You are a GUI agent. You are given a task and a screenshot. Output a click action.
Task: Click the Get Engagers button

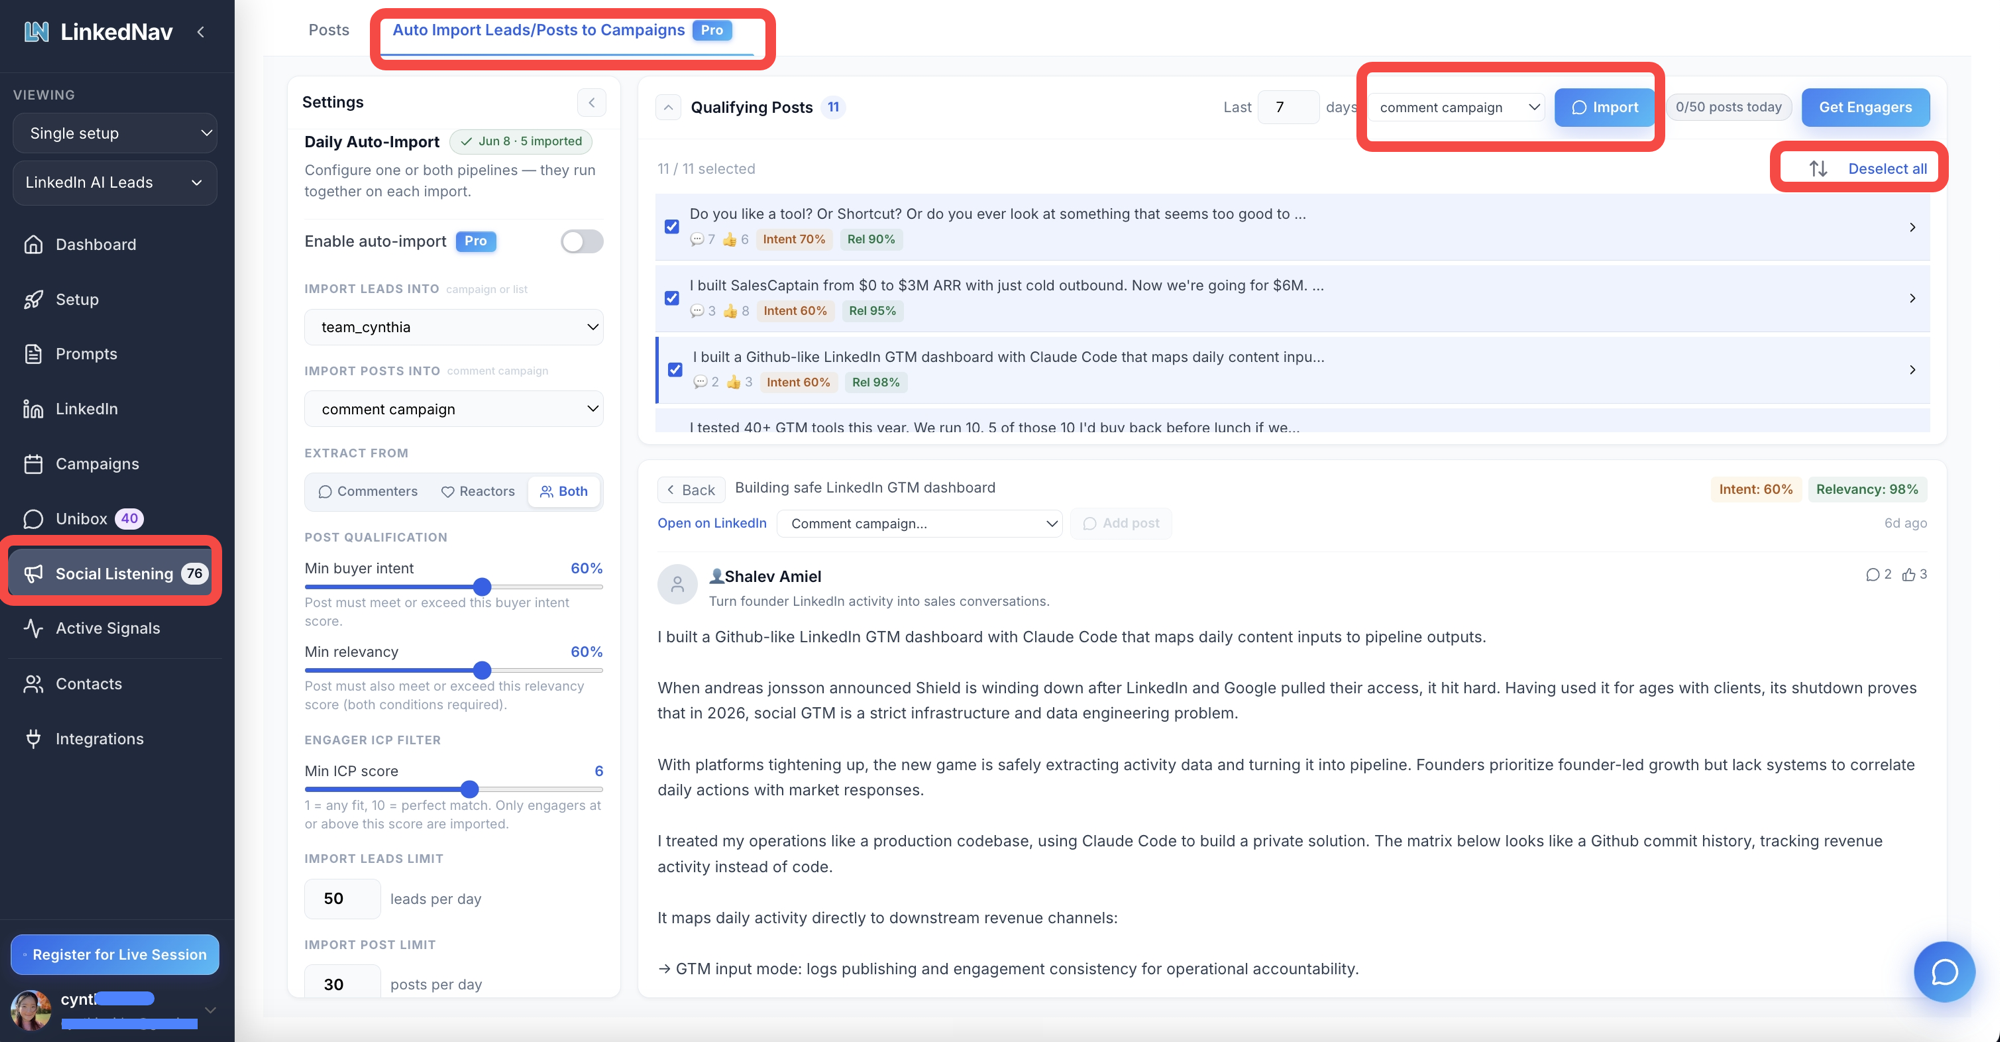(x=1865, y=107)
